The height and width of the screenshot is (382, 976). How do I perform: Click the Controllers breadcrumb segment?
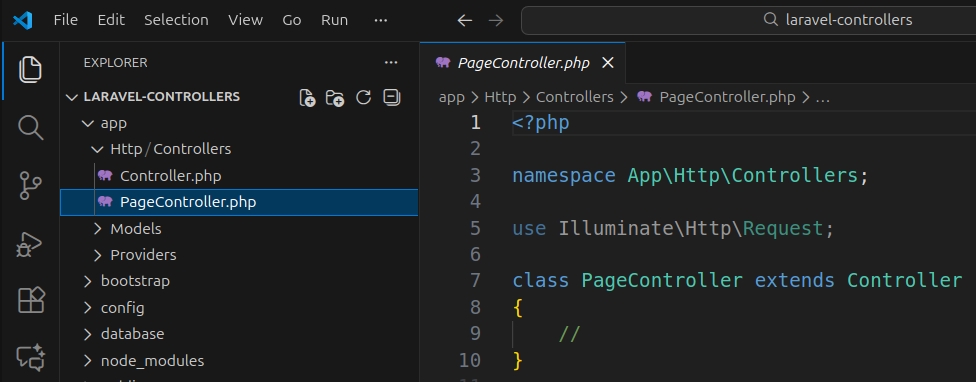tap(575, 97)
